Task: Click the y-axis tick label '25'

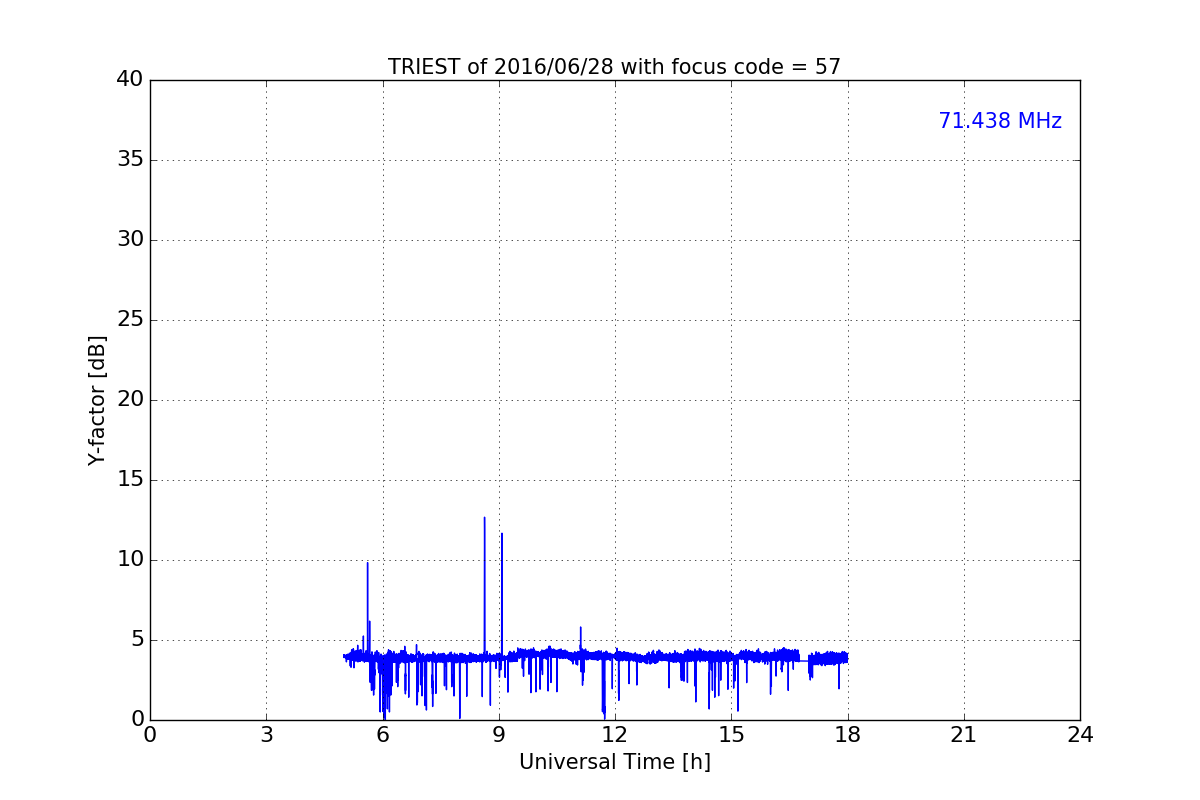Action: (x=130, y=320)
